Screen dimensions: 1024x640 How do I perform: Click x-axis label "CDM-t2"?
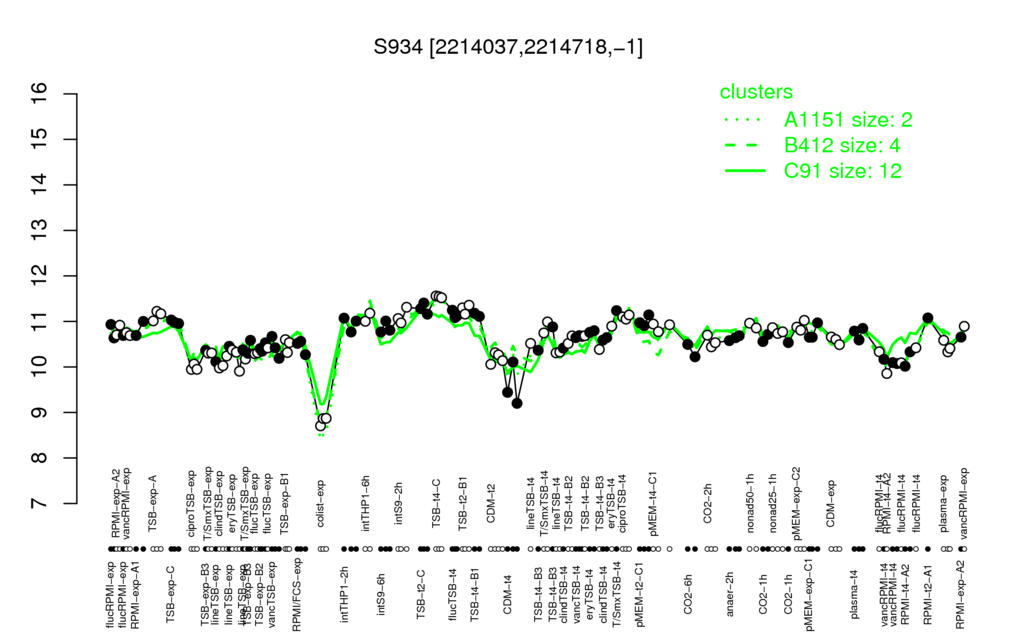[x=491, y=504]
